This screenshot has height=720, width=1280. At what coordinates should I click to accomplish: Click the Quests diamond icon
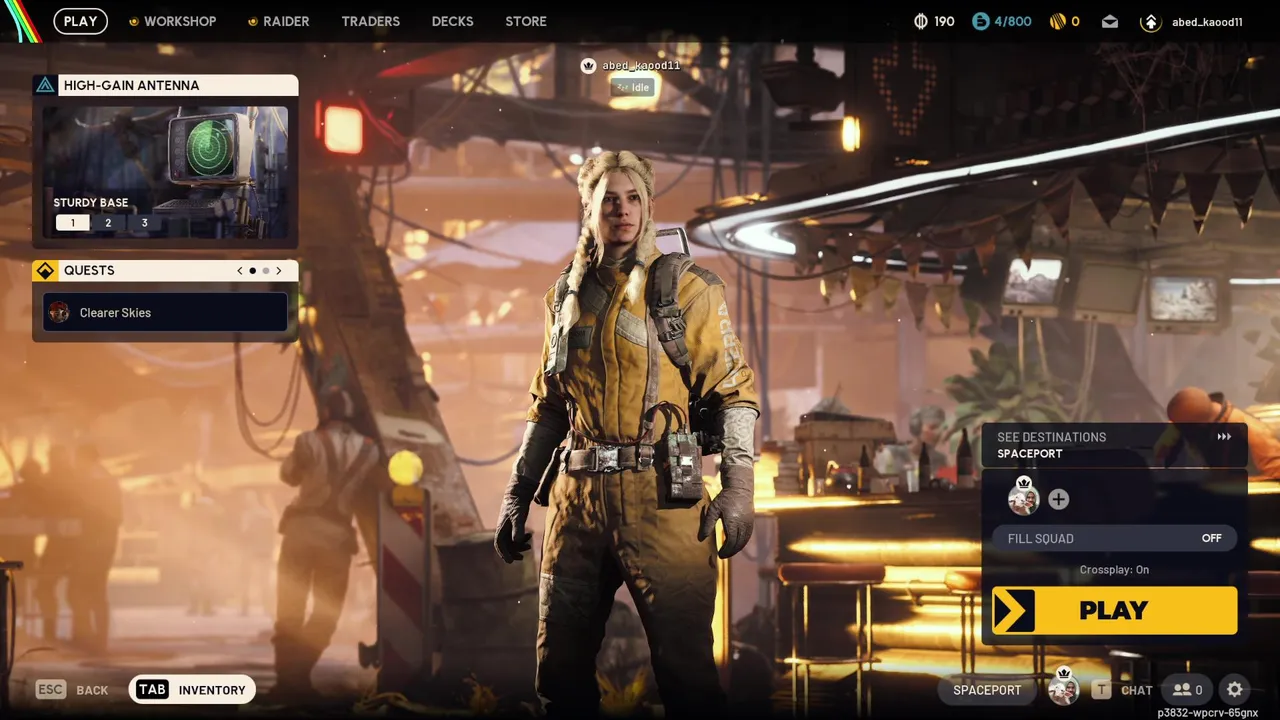tap(45, 270)
